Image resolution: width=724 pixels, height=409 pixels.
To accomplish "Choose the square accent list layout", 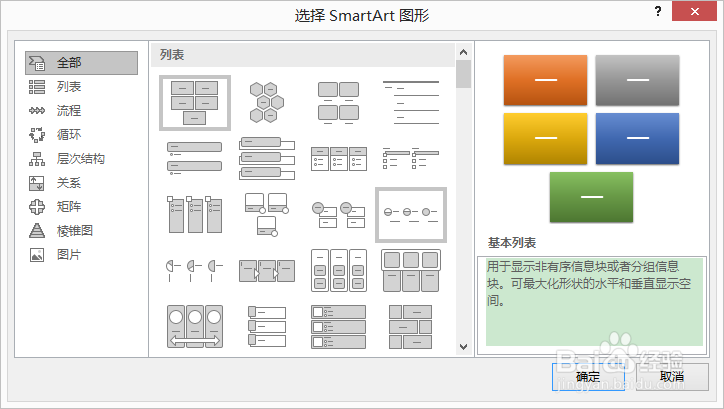I will tap(410, 159).
